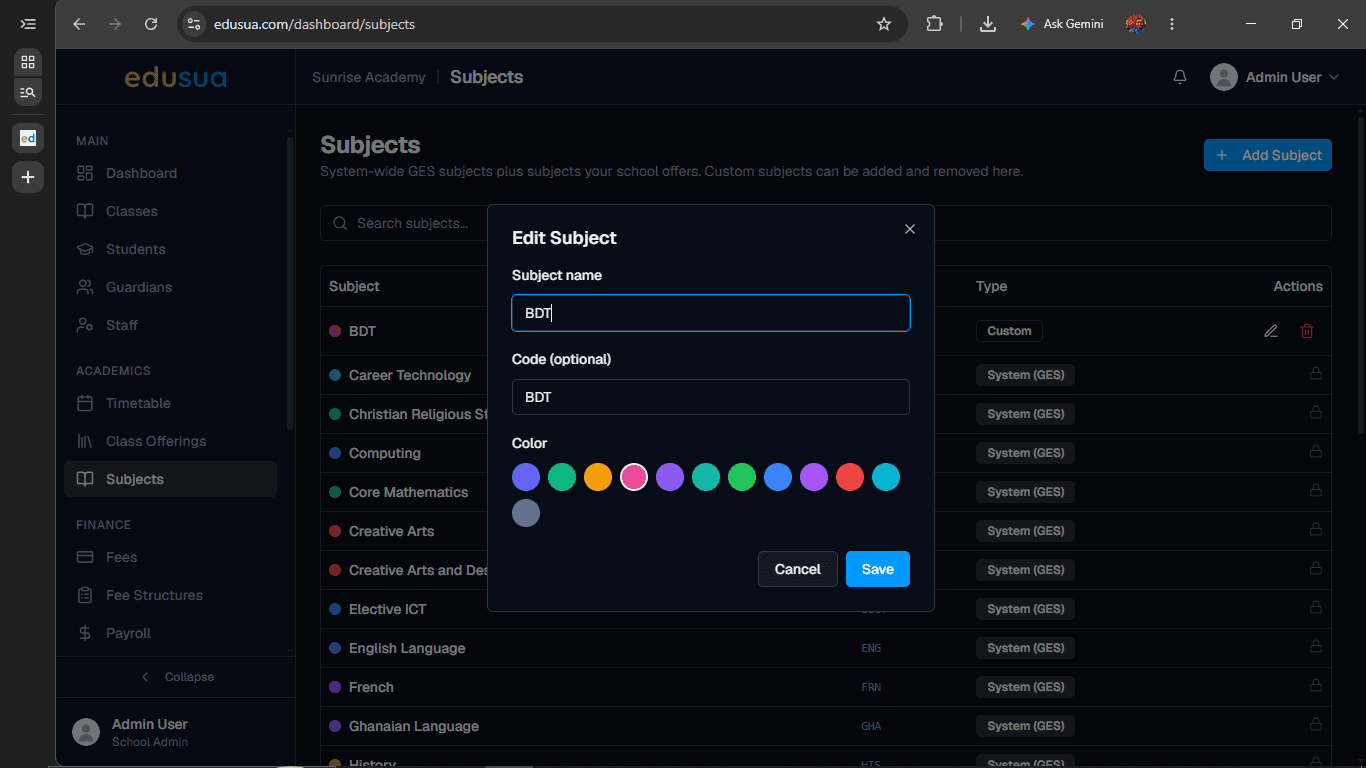
Task: Click the Cancel button
Action: (798, 569)
